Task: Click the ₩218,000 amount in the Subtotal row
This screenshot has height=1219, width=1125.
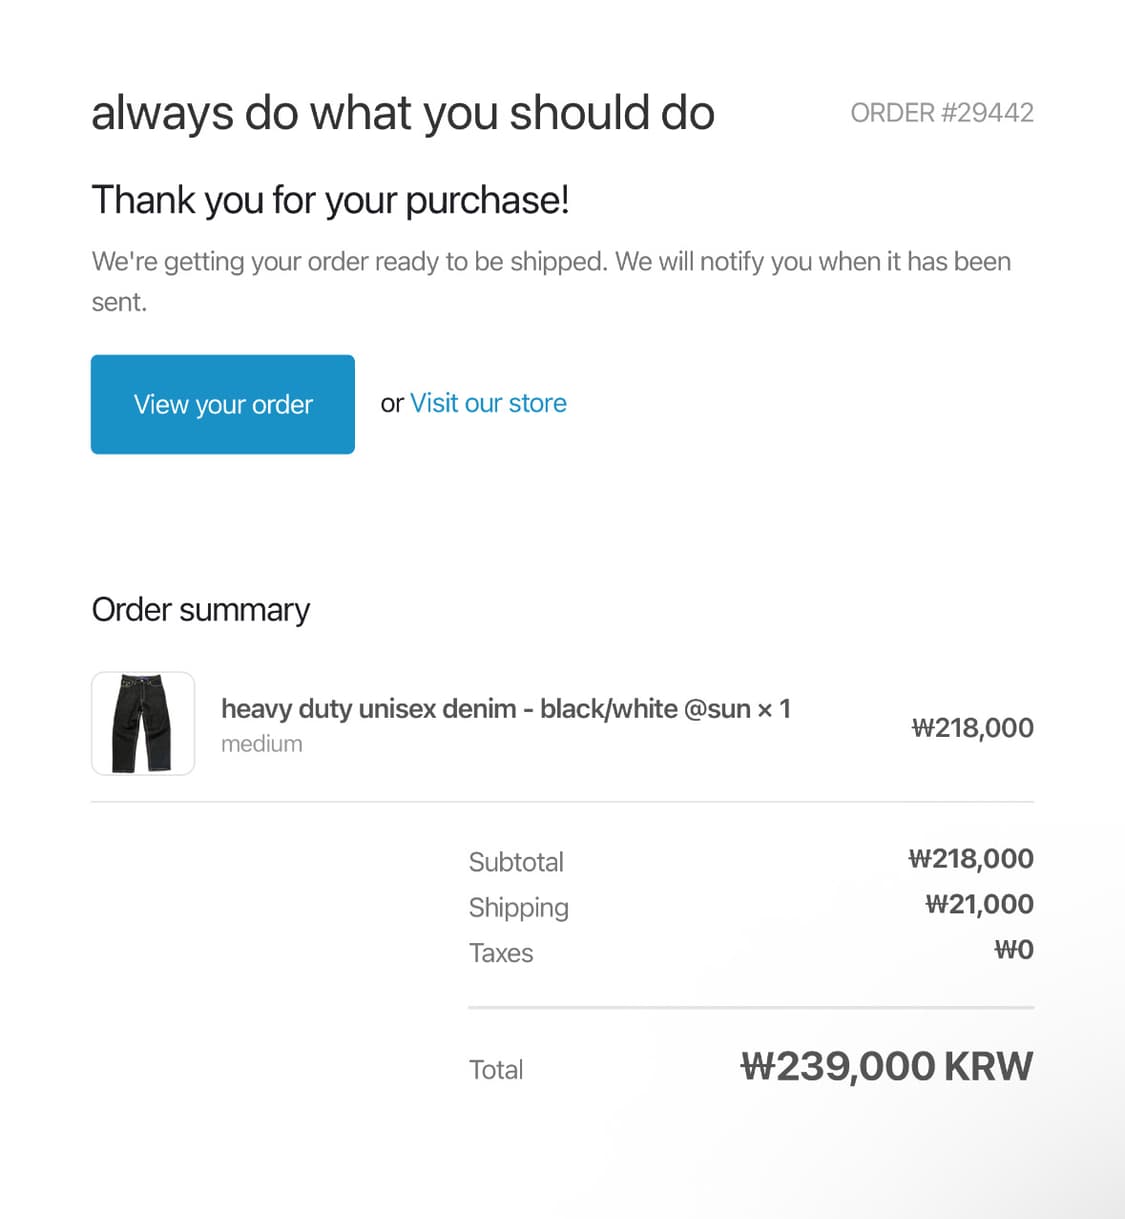Action: [970, 859]
